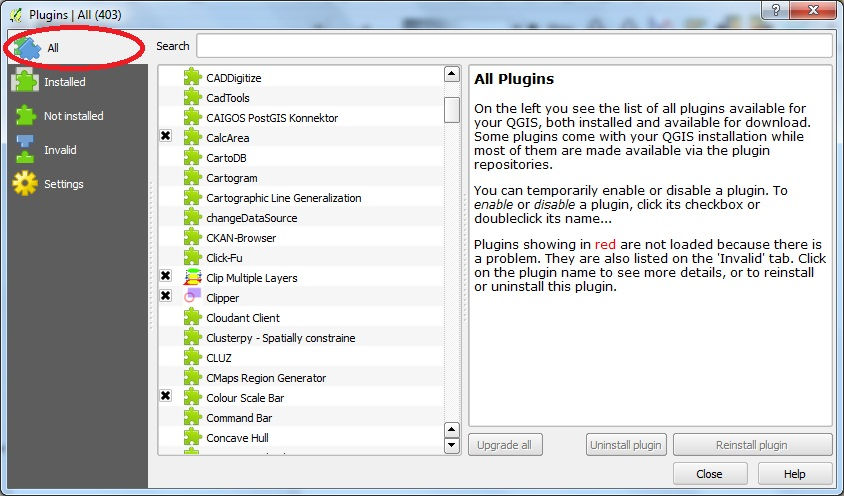Click the Clusterpy plugin icon
Screen dimensions: 844x496
pos(192,337)
